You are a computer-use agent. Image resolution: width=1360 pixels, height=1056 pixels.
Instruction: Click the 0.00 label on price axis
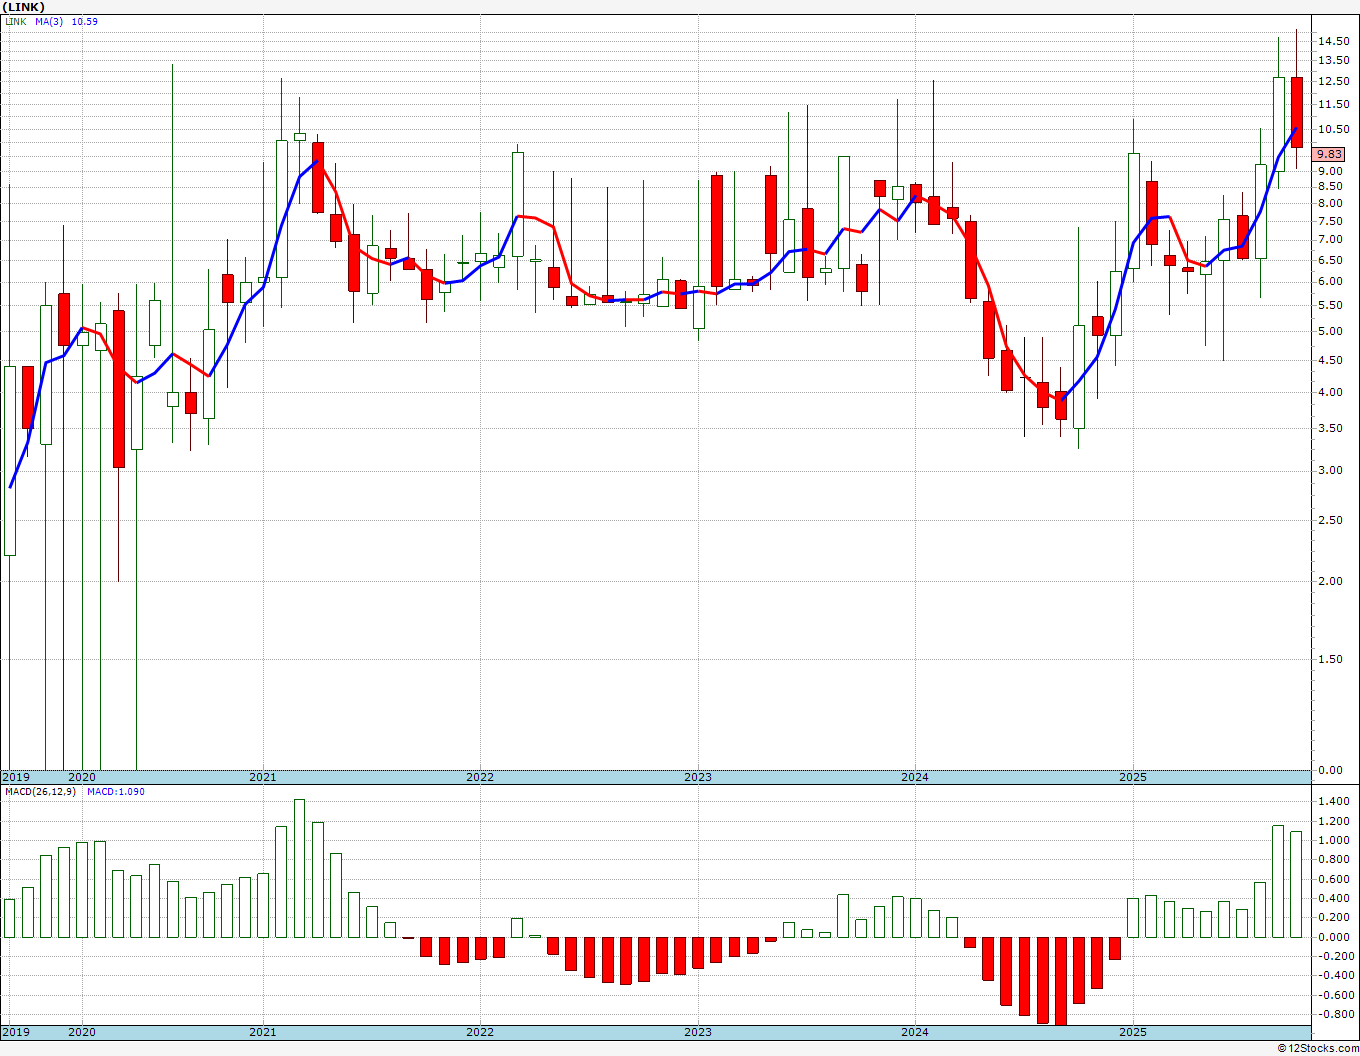tap(1330, 770)
